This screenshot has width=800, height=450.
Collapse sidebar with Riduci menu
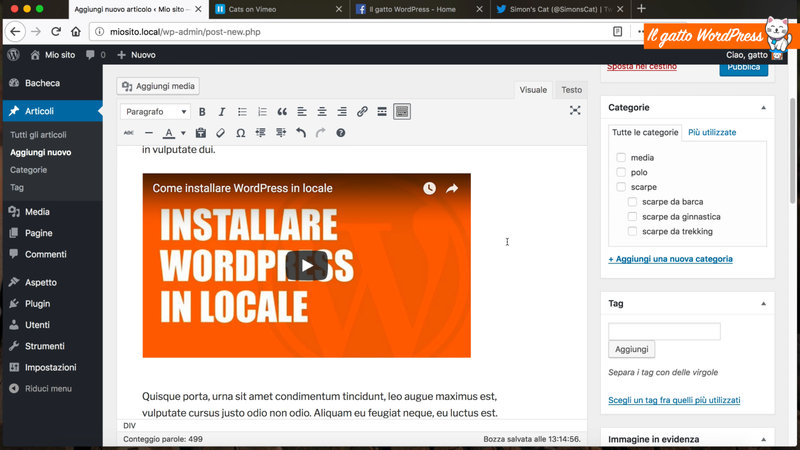click(x=41, y=388)
